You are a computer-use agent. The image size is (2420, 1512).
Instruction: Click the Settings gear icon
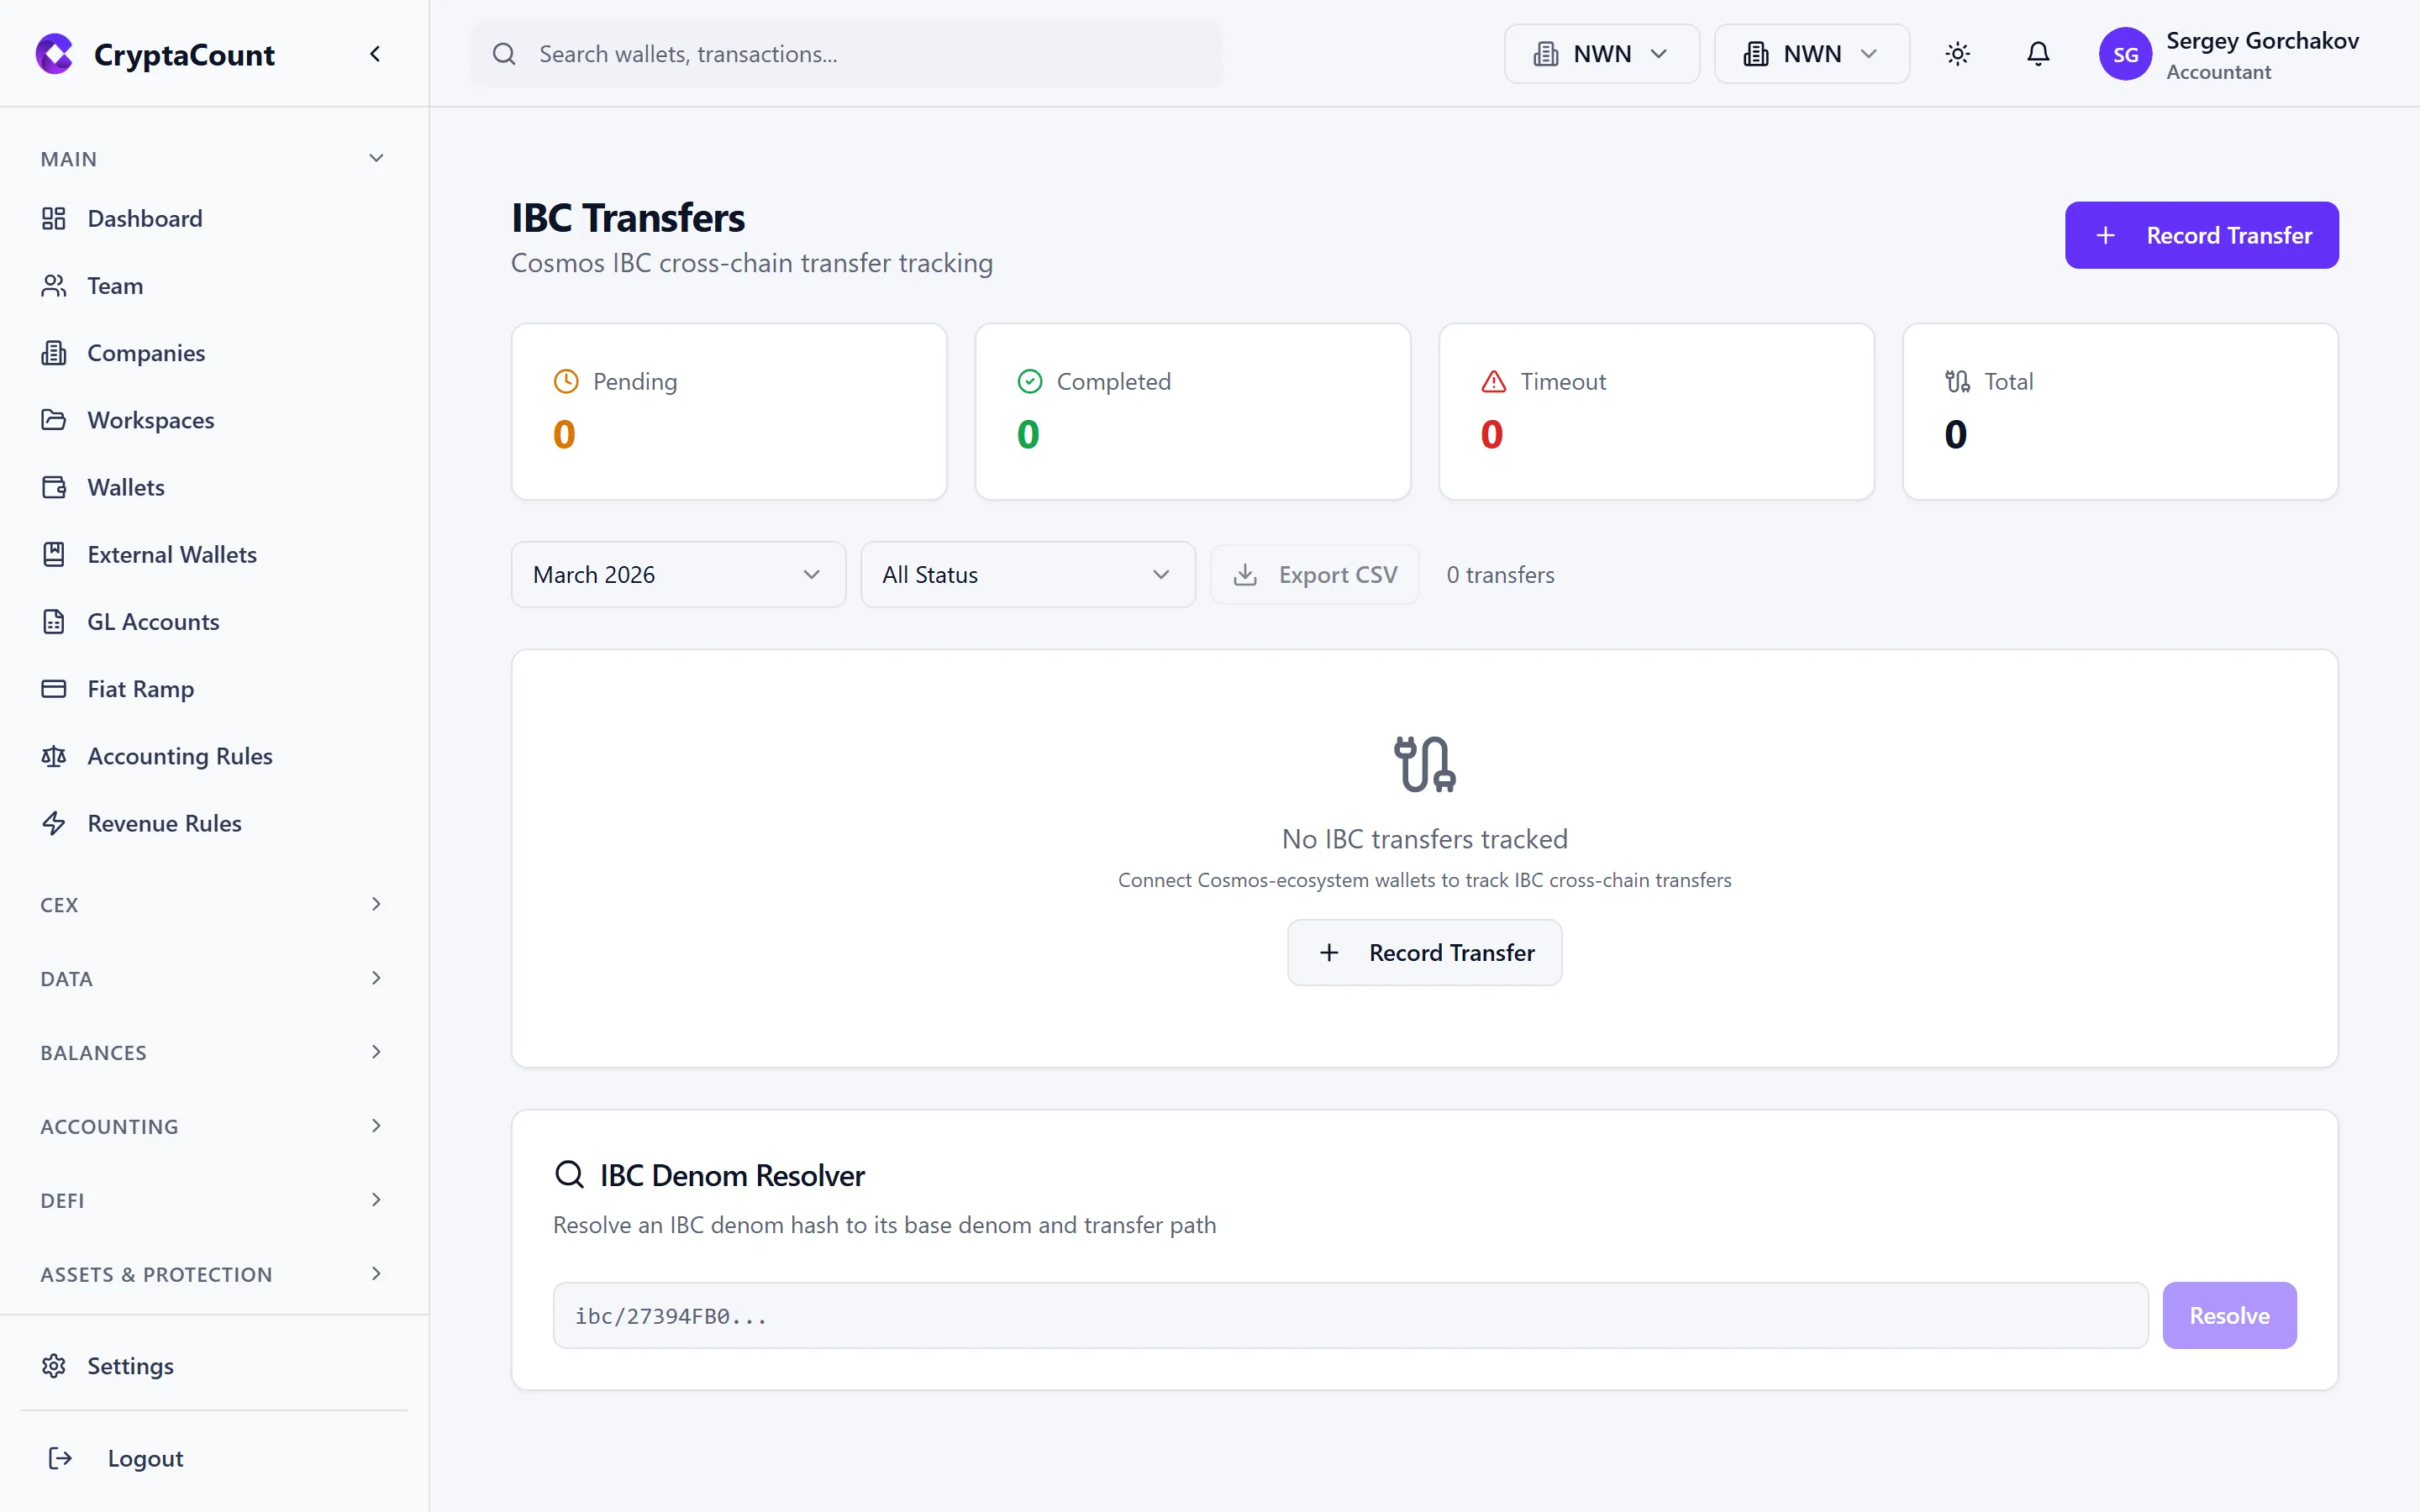(x=54, y=1366)
